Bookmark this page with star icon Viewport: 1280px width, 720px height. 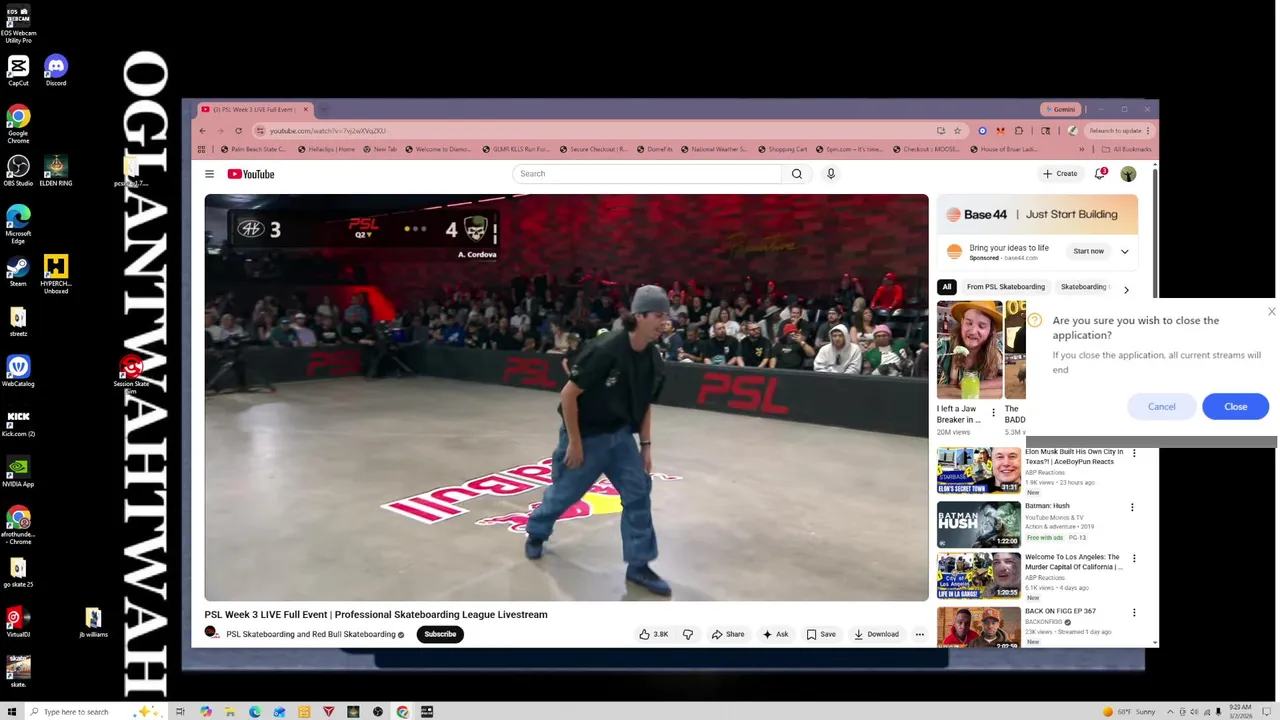click(x=957, y=131)
